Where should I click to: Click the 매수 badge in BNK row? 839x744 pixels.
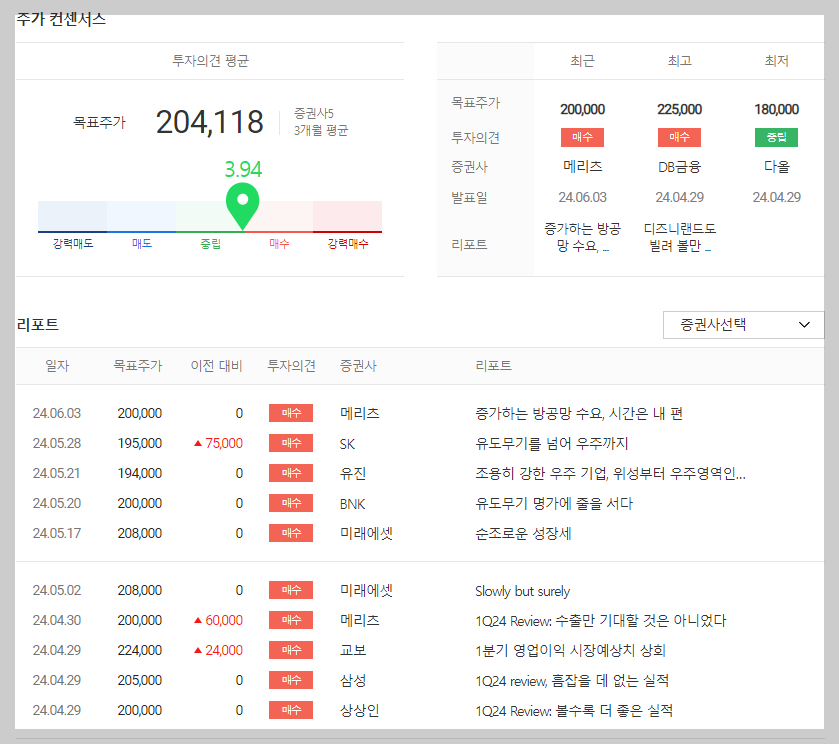291,503
